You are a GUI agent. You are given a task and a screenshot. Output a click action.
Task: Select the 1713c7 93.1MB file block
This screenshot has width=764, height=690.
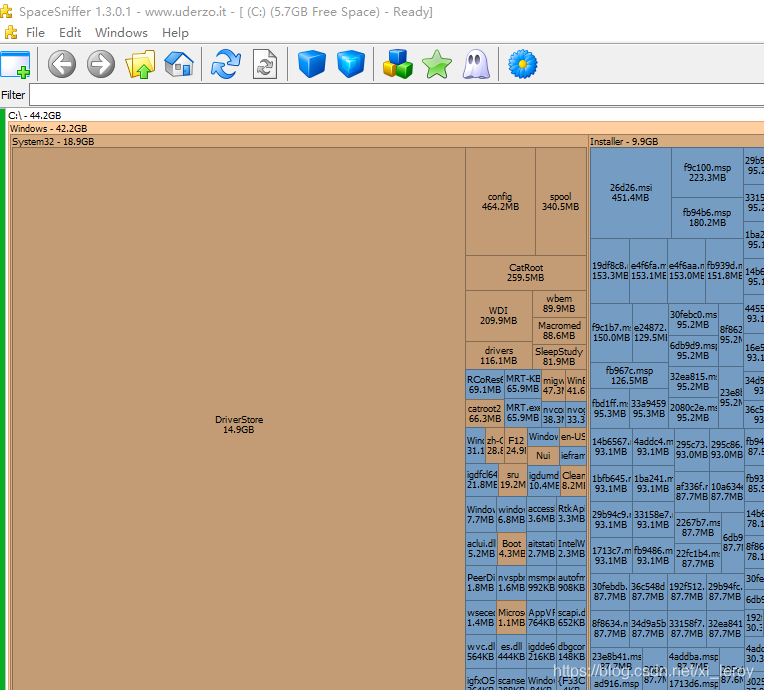click(x=611, y=556)
